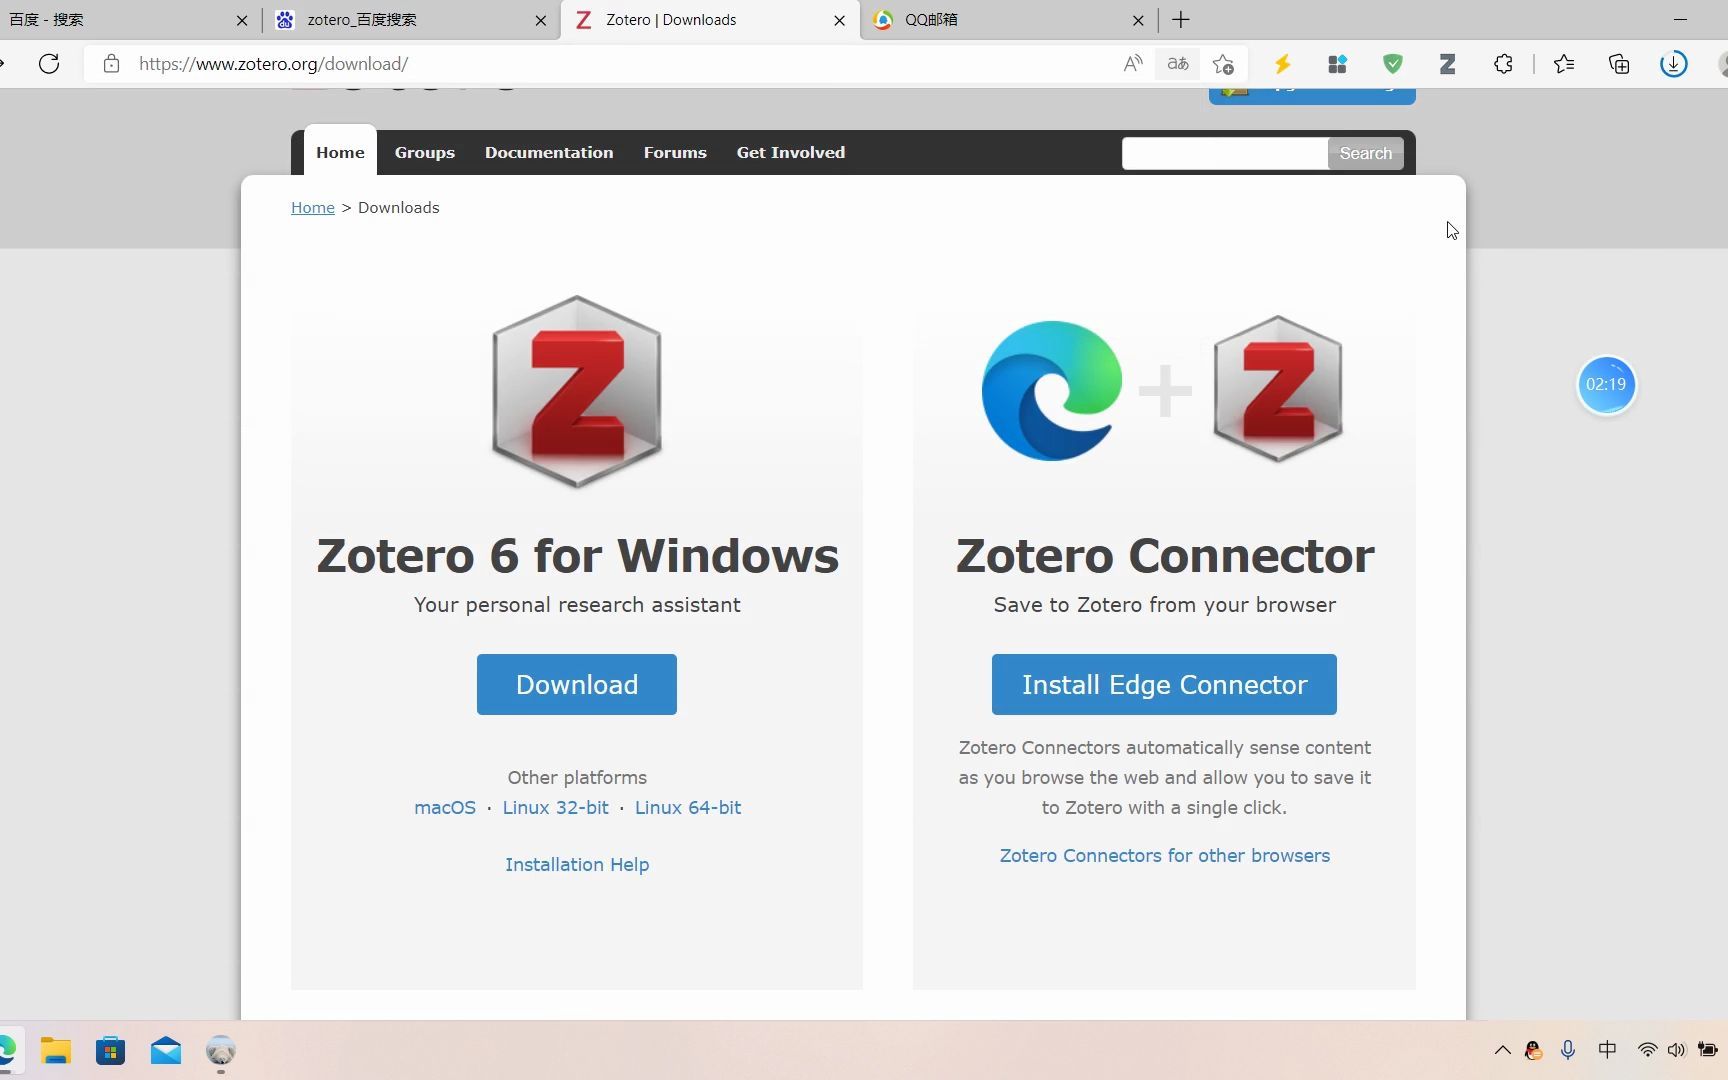Open the Documentation navigation item
Viewport: 1728px width, 1080px height.
coord(549,152)
